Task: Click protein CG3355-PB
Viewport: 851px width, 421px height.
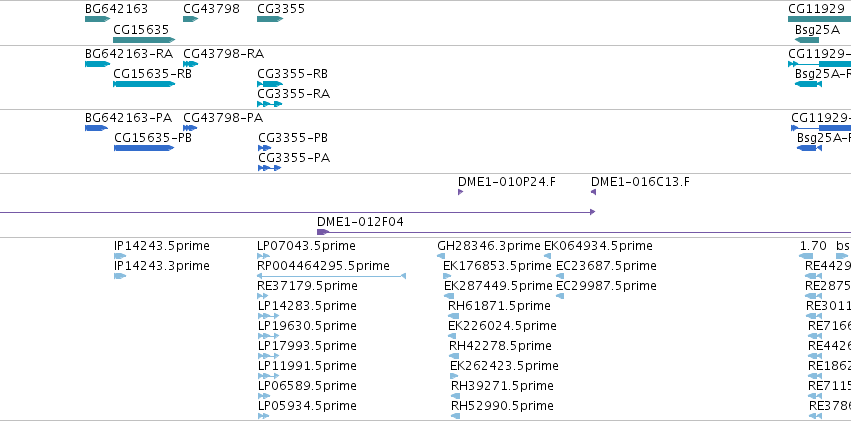Action: tap(293, 137)
